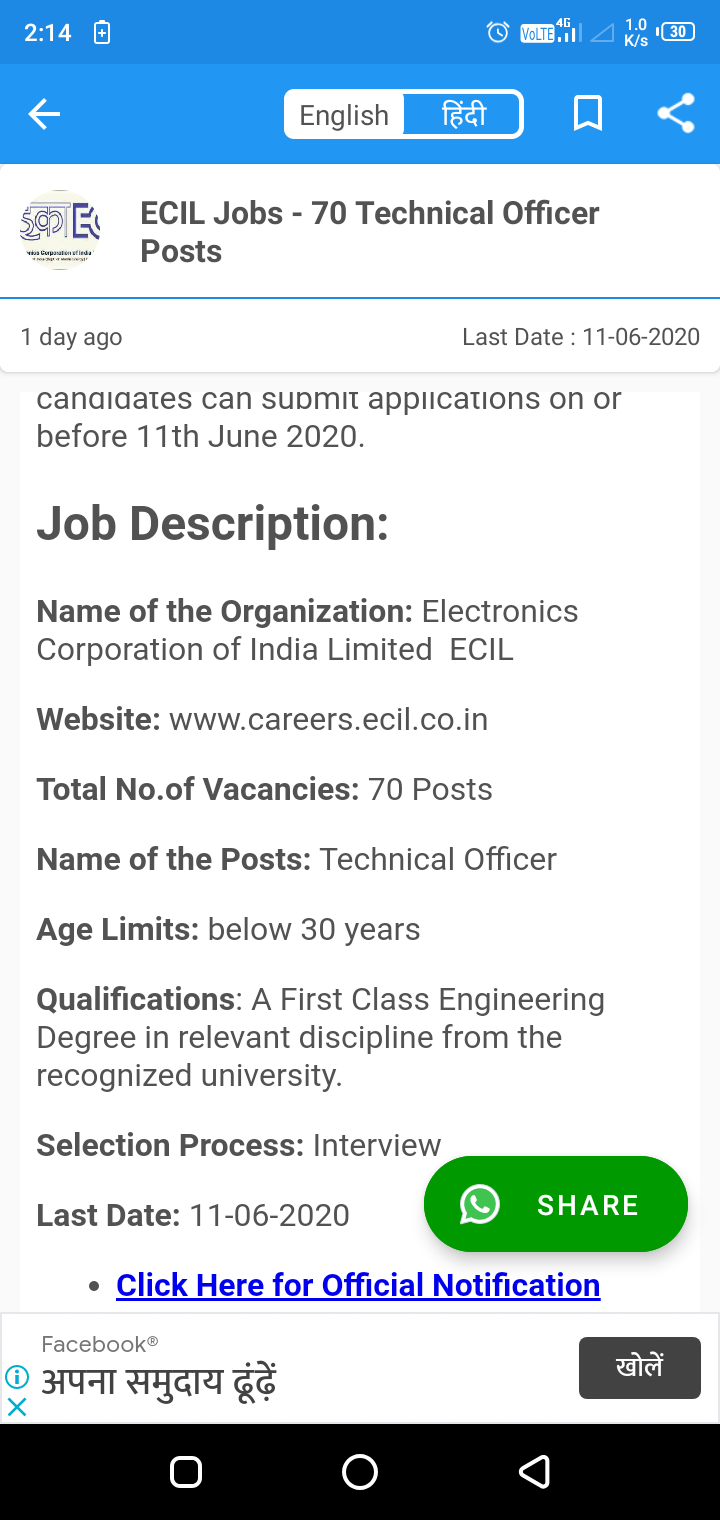Open the Official Notification link
This screenshot has height=1520, width=720.
pos(358,1285)
